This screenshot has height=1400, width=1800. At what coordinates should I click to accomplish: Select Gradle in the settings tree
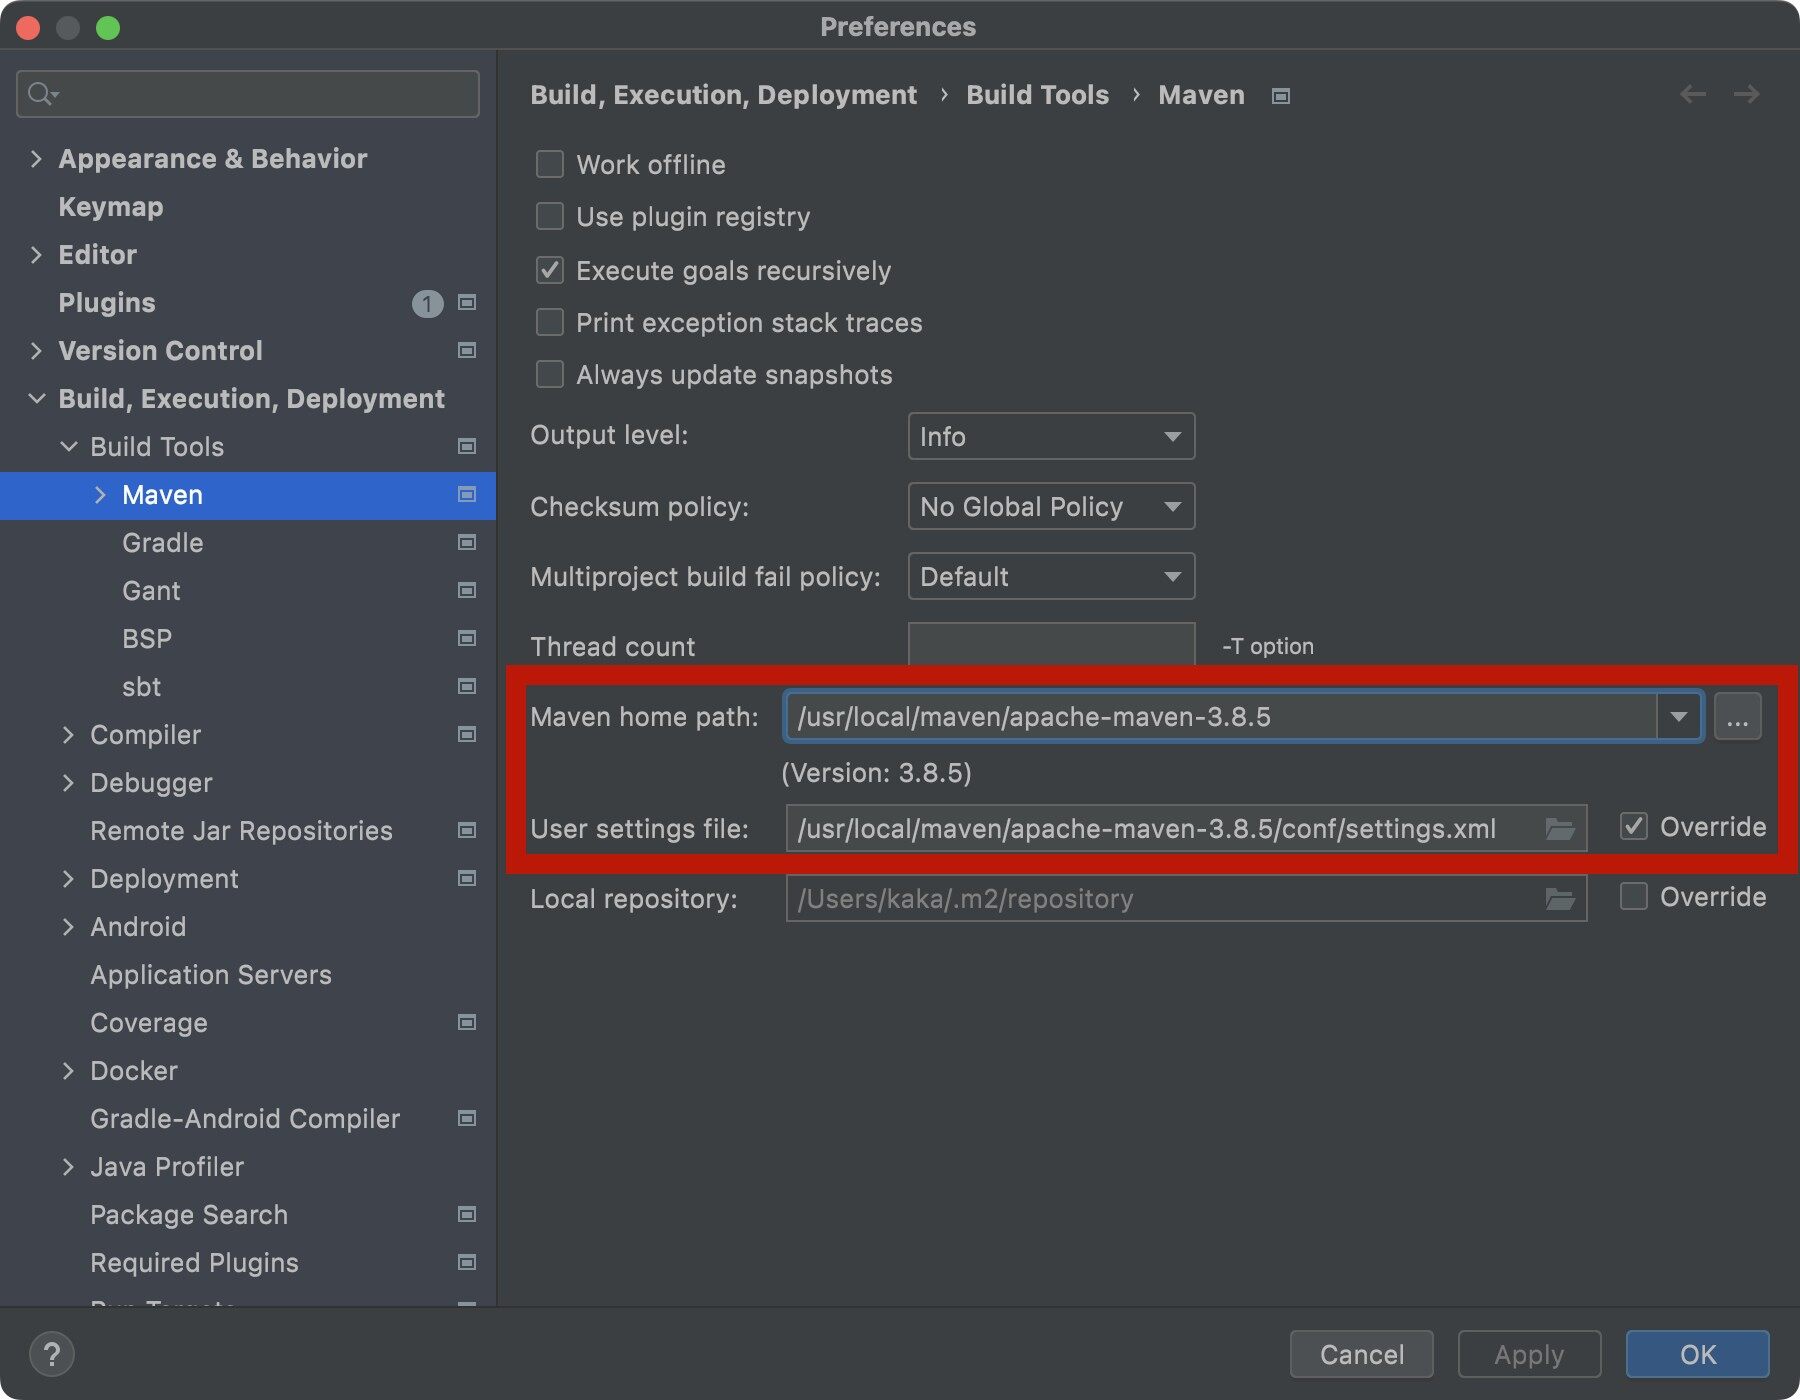[163, 543]
